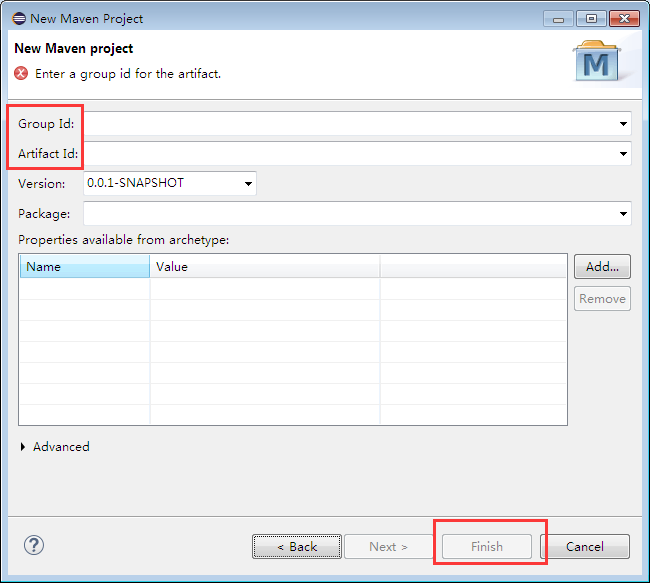Click the "Package:" label
Screen dimensions: 650x583
(44, 214)
